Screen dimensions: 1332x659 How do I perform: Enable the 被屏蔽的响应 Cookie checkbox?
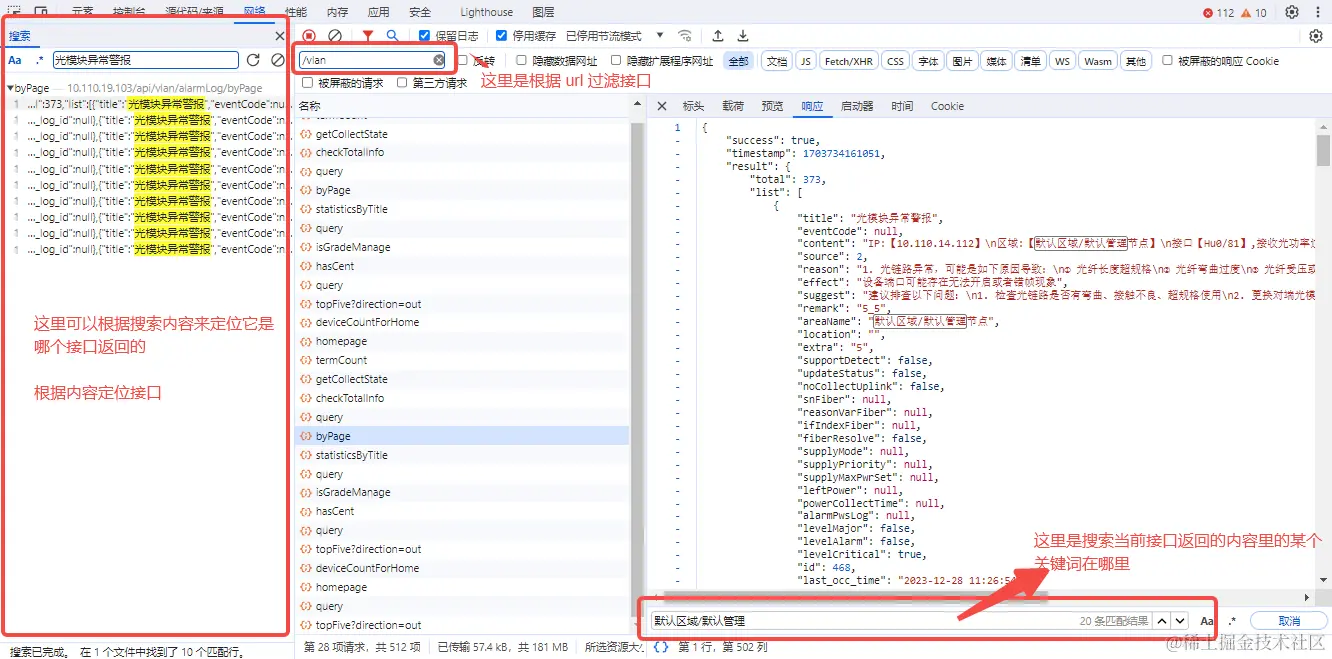click(1167, 61)
